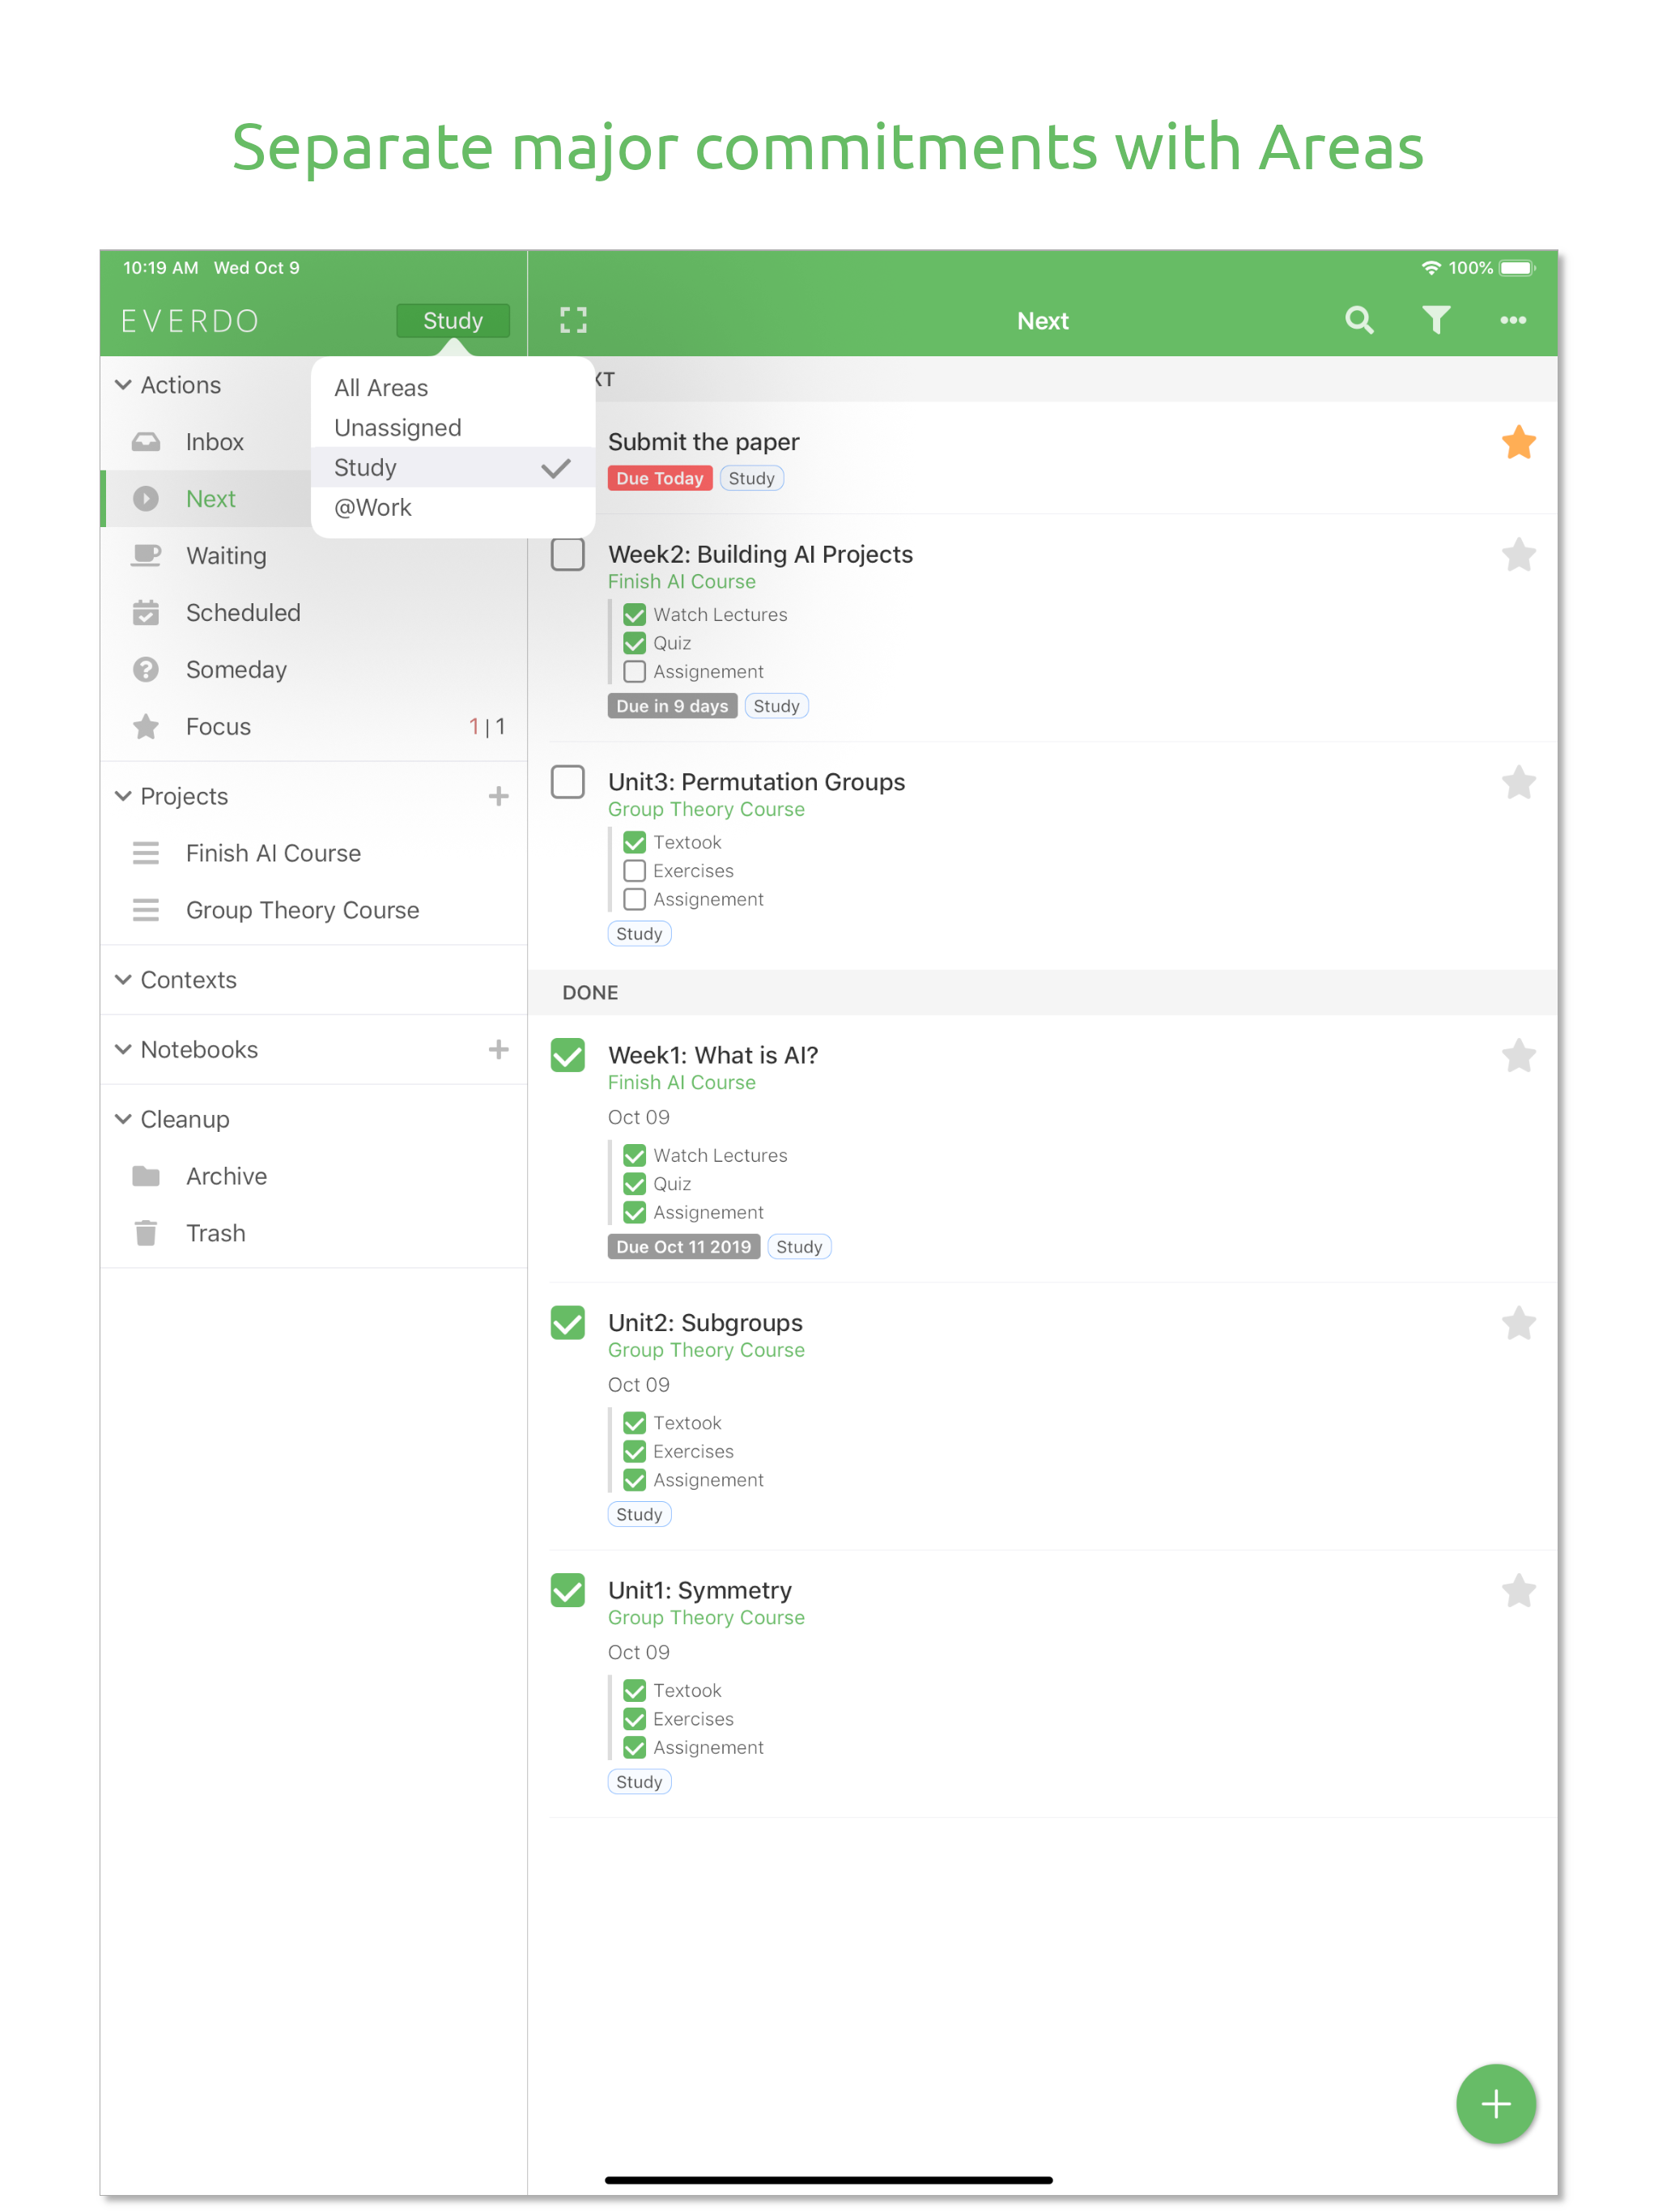
Task: Click the Someday question mark icon
Action: (146, 670)
